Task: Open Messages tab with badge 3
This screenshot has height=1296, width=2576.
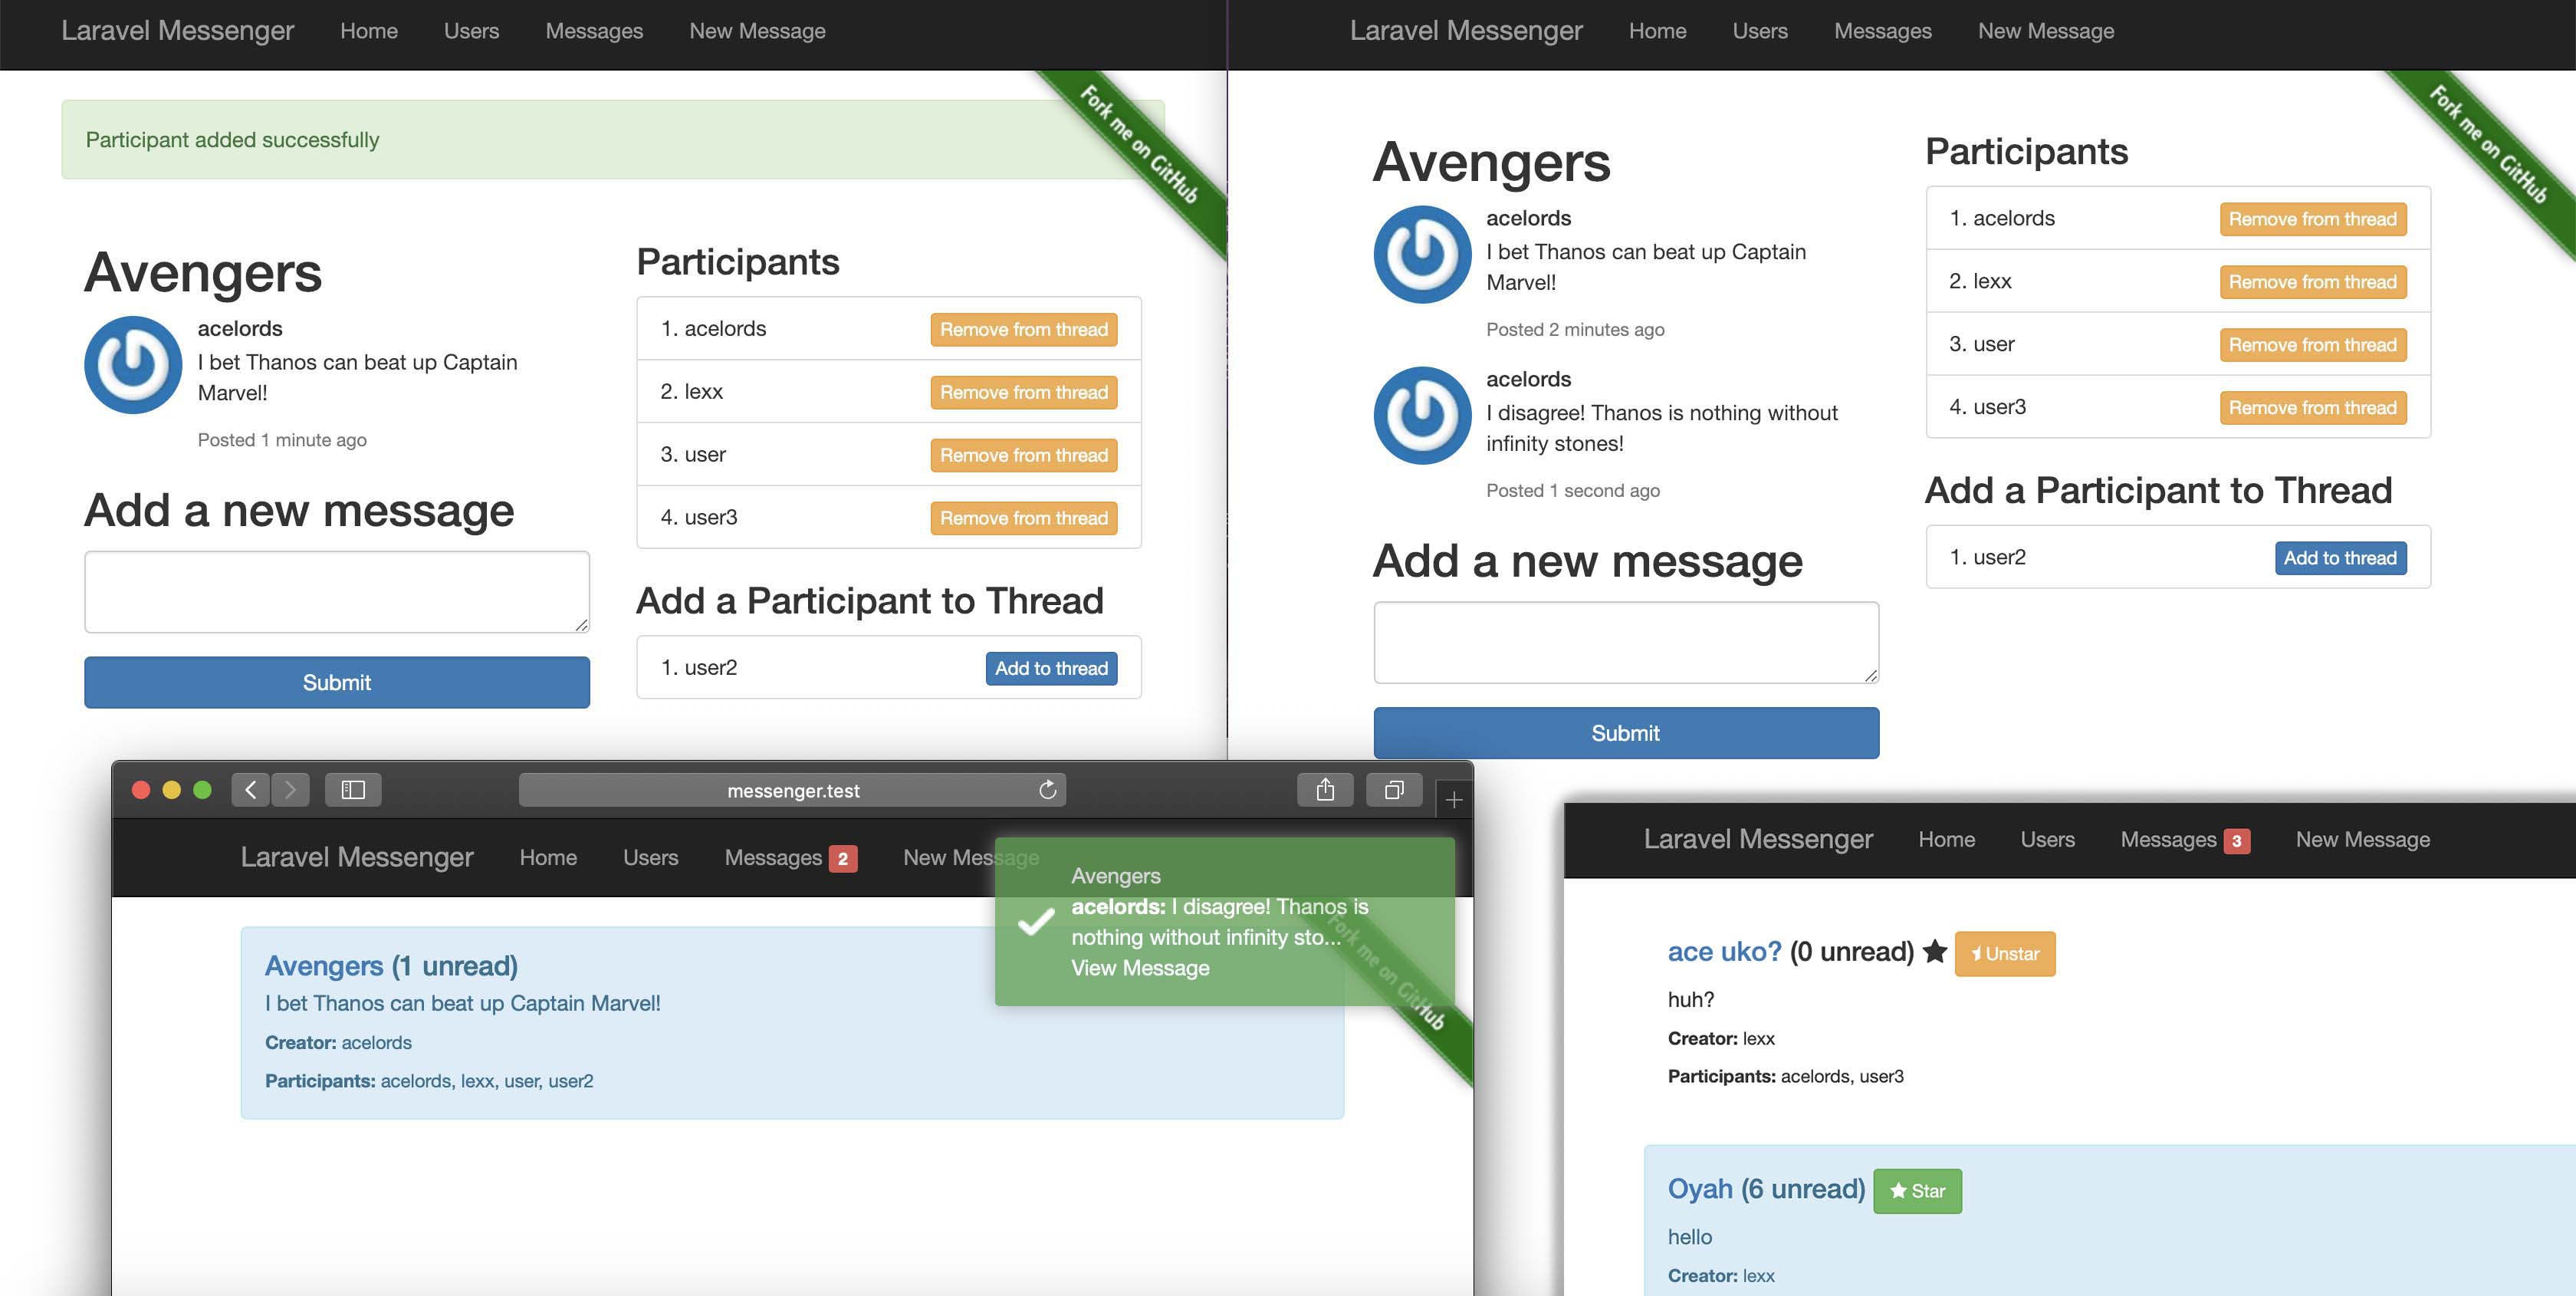Action: [x=2184, y=840]
